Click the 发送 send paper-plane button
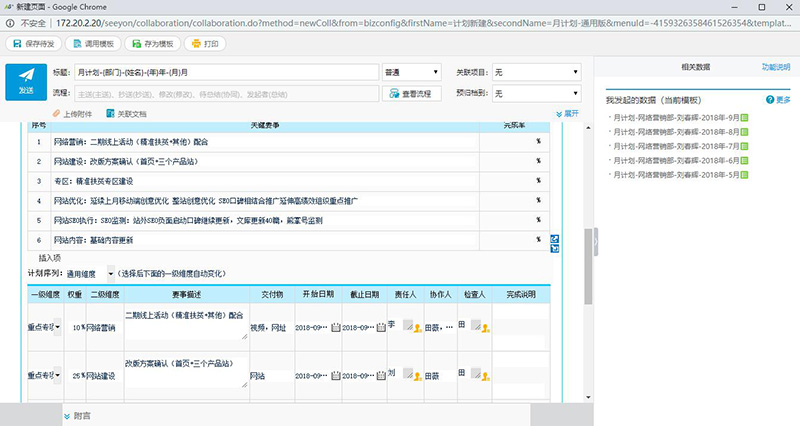Screen dimensions: 800x426 click(26, 82)
